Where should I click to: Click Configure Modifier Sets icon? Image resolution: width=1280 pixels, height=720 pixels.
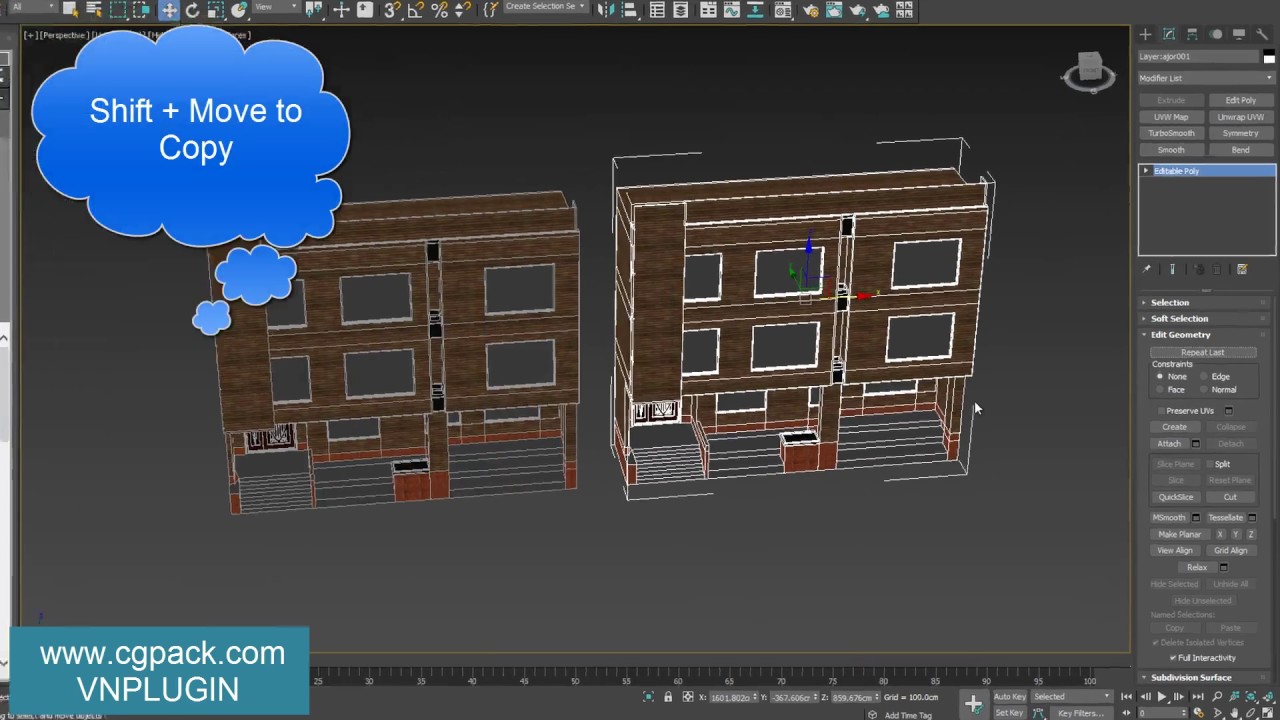point(1242,269)
